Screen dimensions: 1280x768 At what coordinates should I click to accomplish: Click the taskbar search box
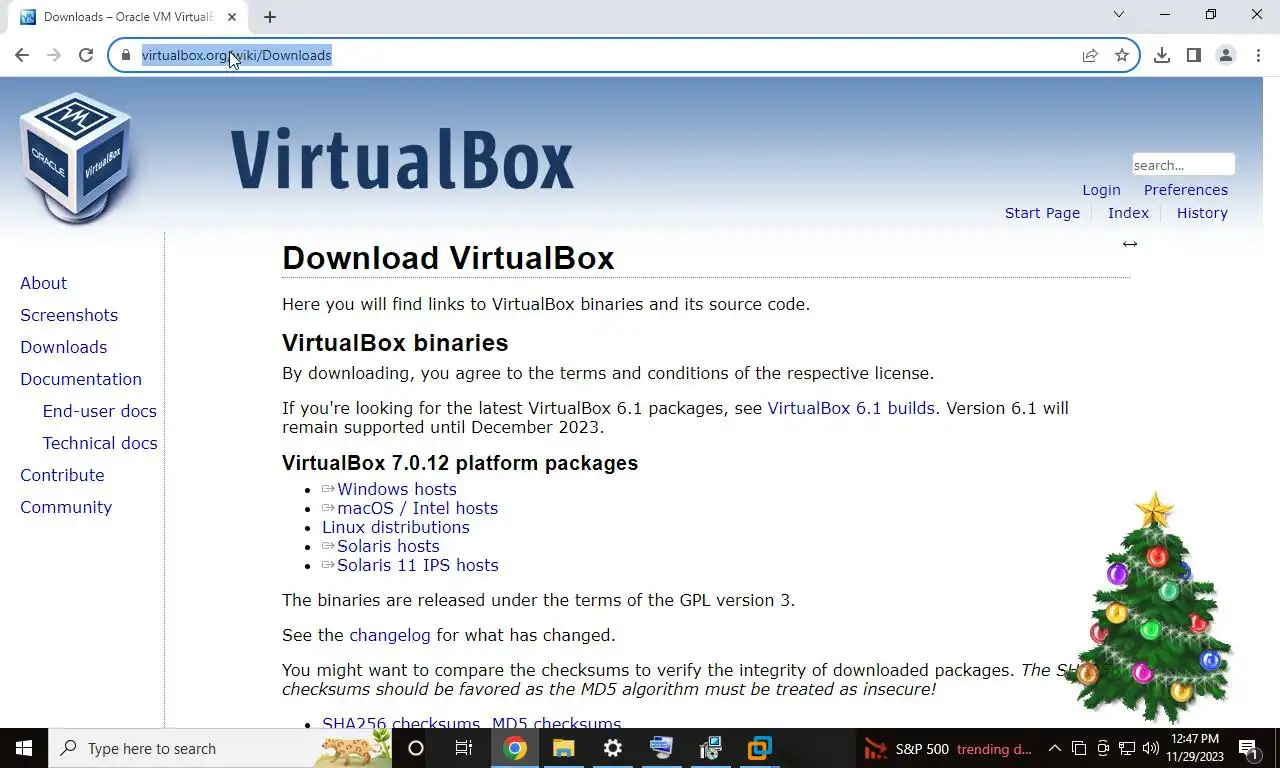click(220, 748)
